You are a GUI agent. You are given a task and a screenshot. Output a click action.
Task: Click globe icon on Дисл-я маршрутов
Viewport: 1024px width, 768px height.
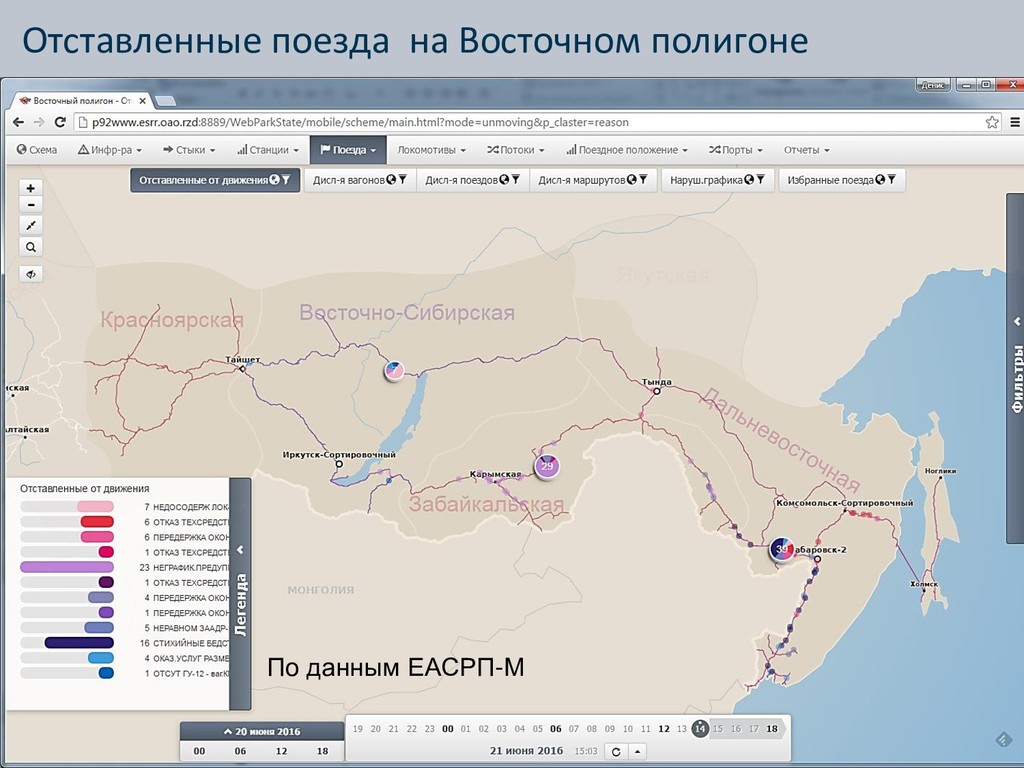(x=632, y=180)
